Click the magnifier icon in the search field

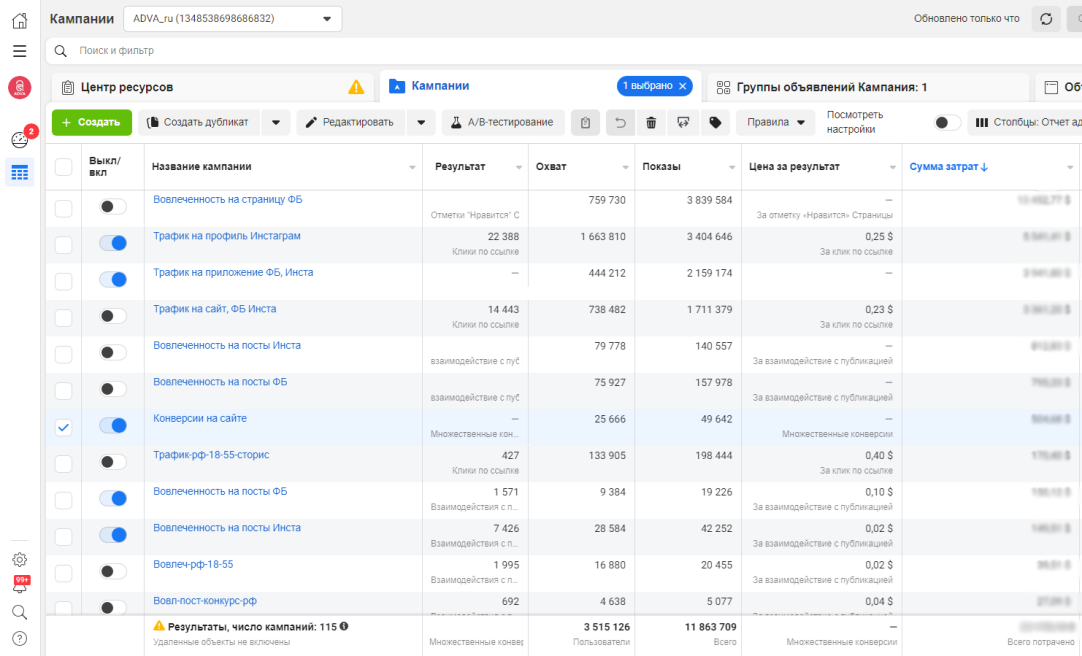point(61,51)
